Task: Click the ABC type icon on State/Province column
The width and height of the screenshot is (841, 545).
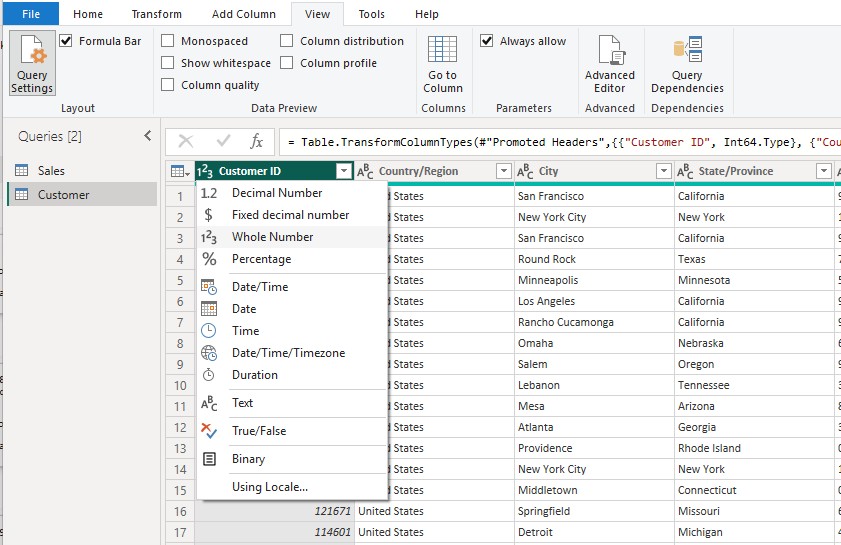Action: pyautogui.click(x=685, y=172)
